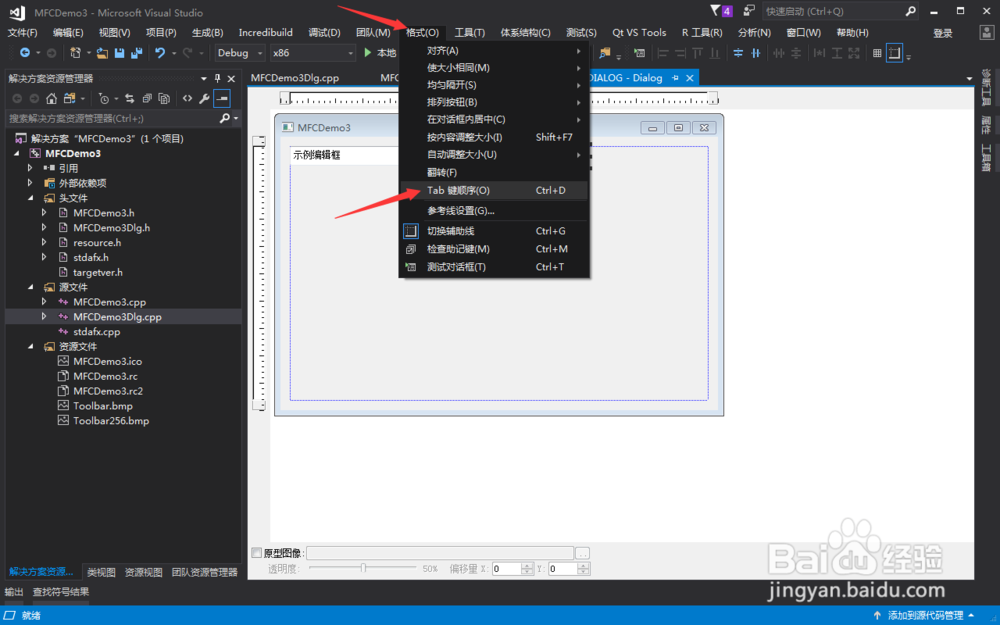Expand the 引用 tree node
1000x625 pixels.
pyautogui.click(x=30, y=168)
